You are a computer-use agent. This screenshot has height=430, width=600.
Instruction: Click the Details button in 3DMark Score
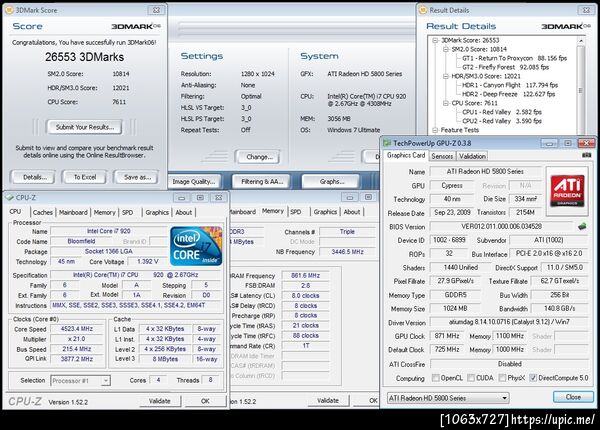34,177
